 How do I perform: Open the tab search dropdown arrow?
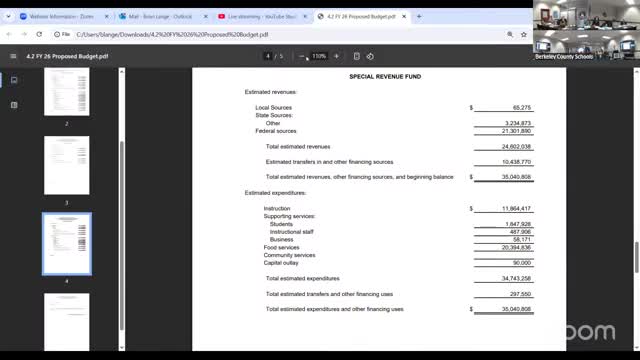pos(8,16)
